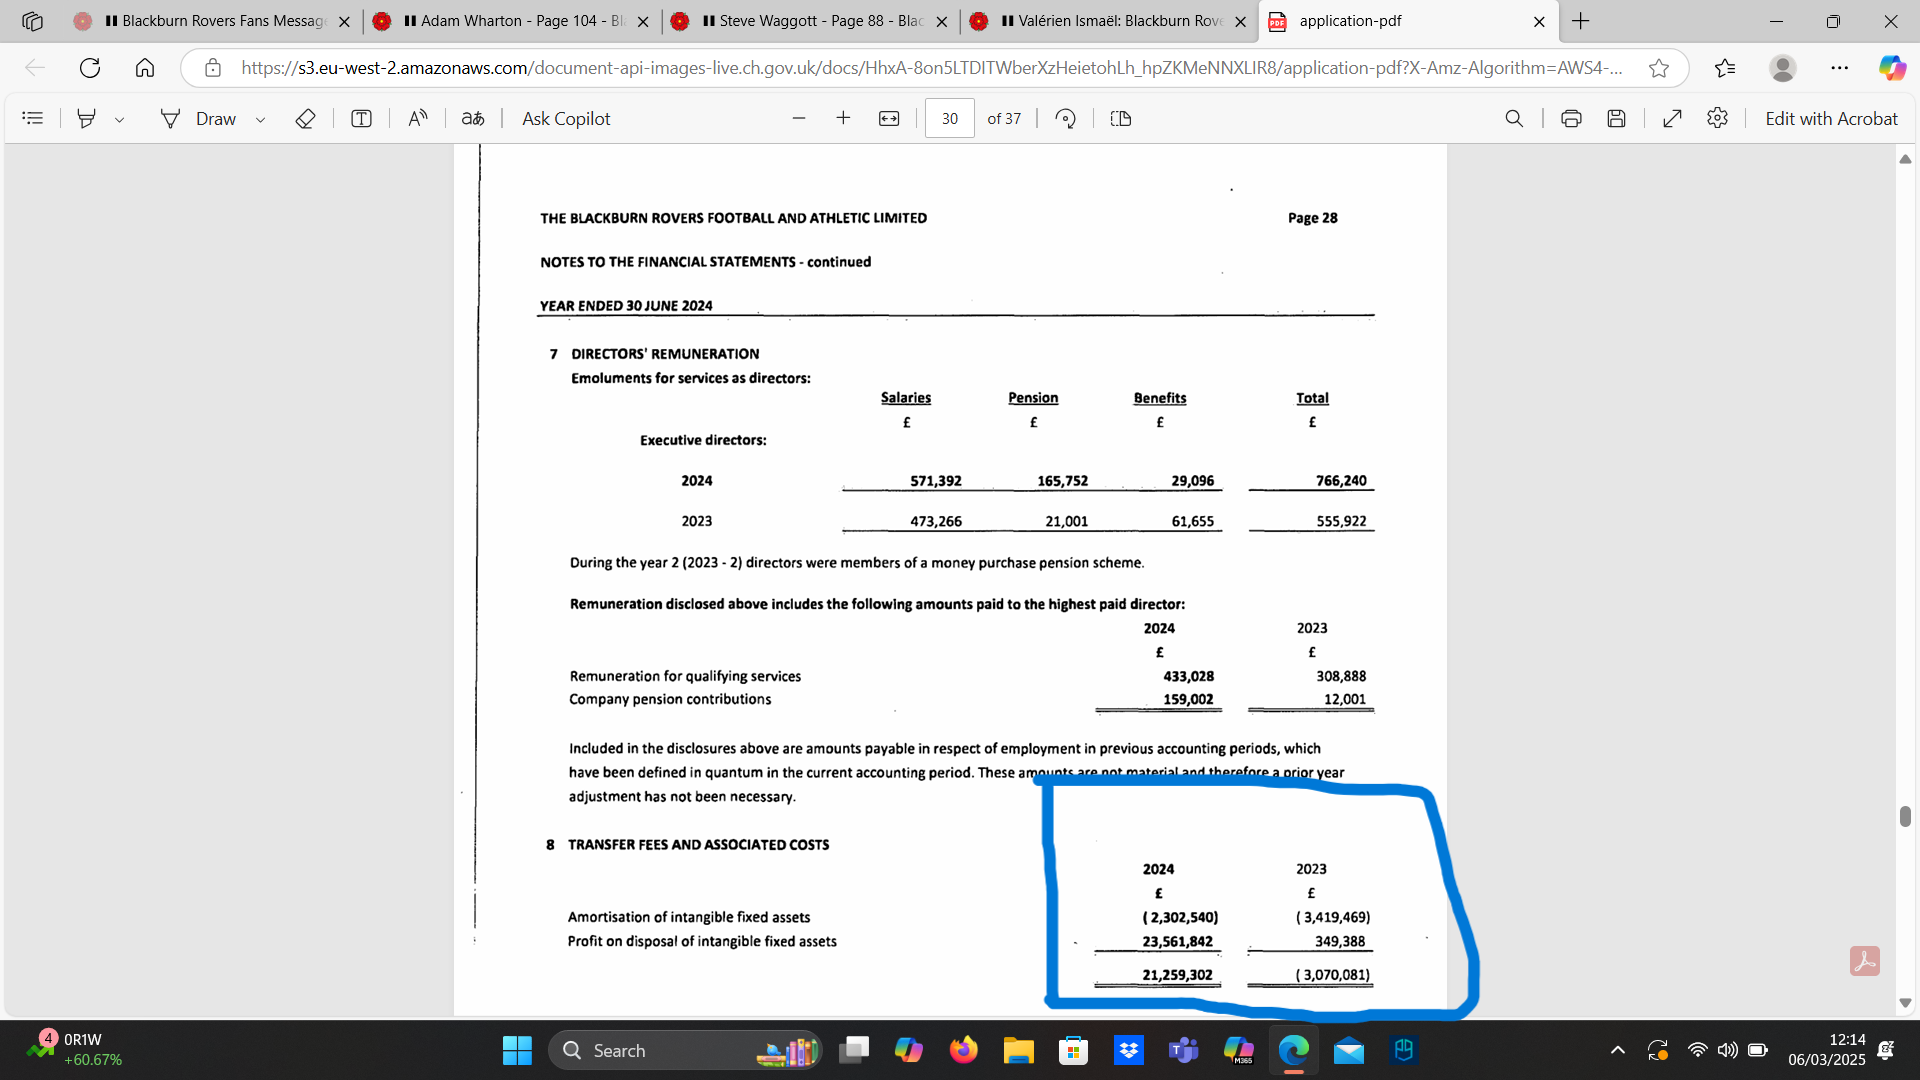Open the Favorites list
Image resolution: width=1920 pixels, height=1080 pixels.
(x=1725, y=68)
